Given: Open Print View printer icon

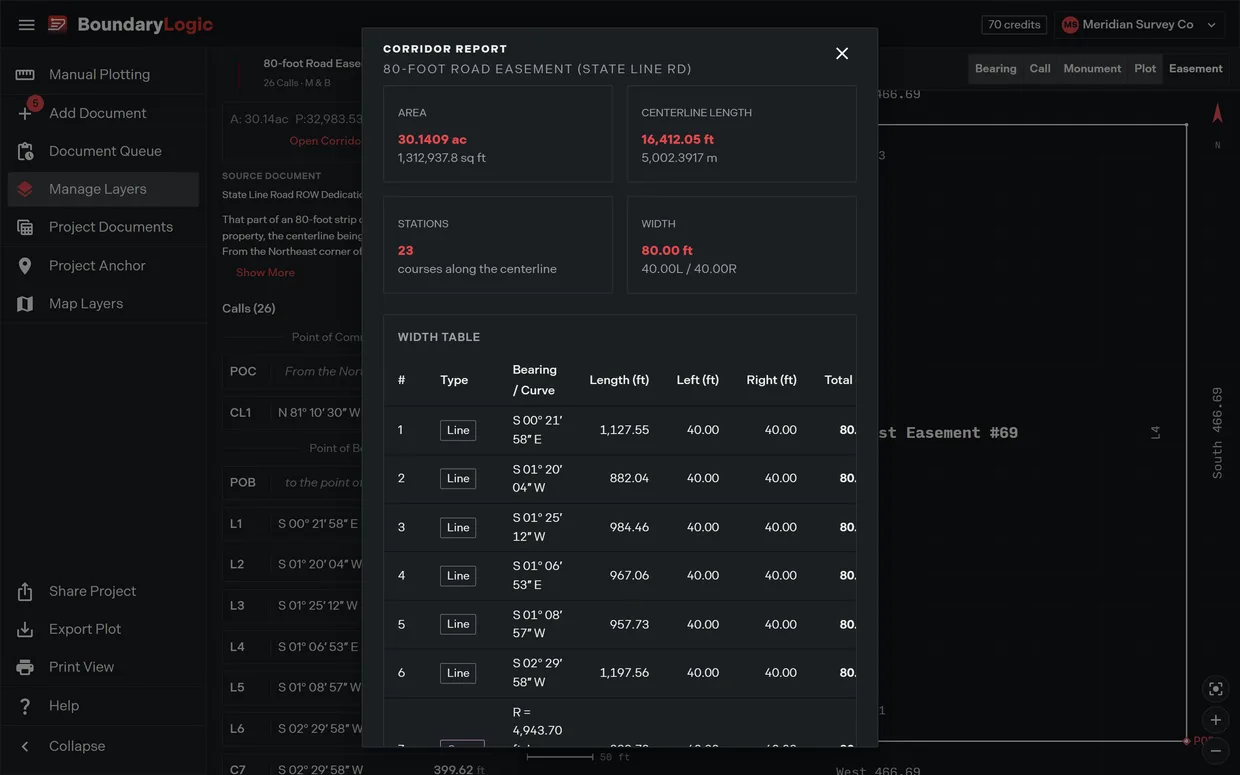Looking at the screenshot, I should pos(25,667).
